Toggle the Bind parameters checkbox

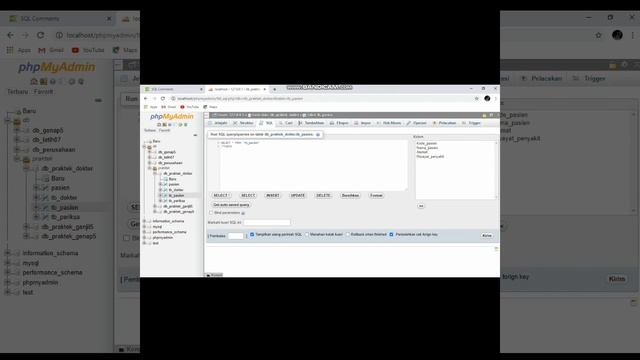click(x=211, y=213)
